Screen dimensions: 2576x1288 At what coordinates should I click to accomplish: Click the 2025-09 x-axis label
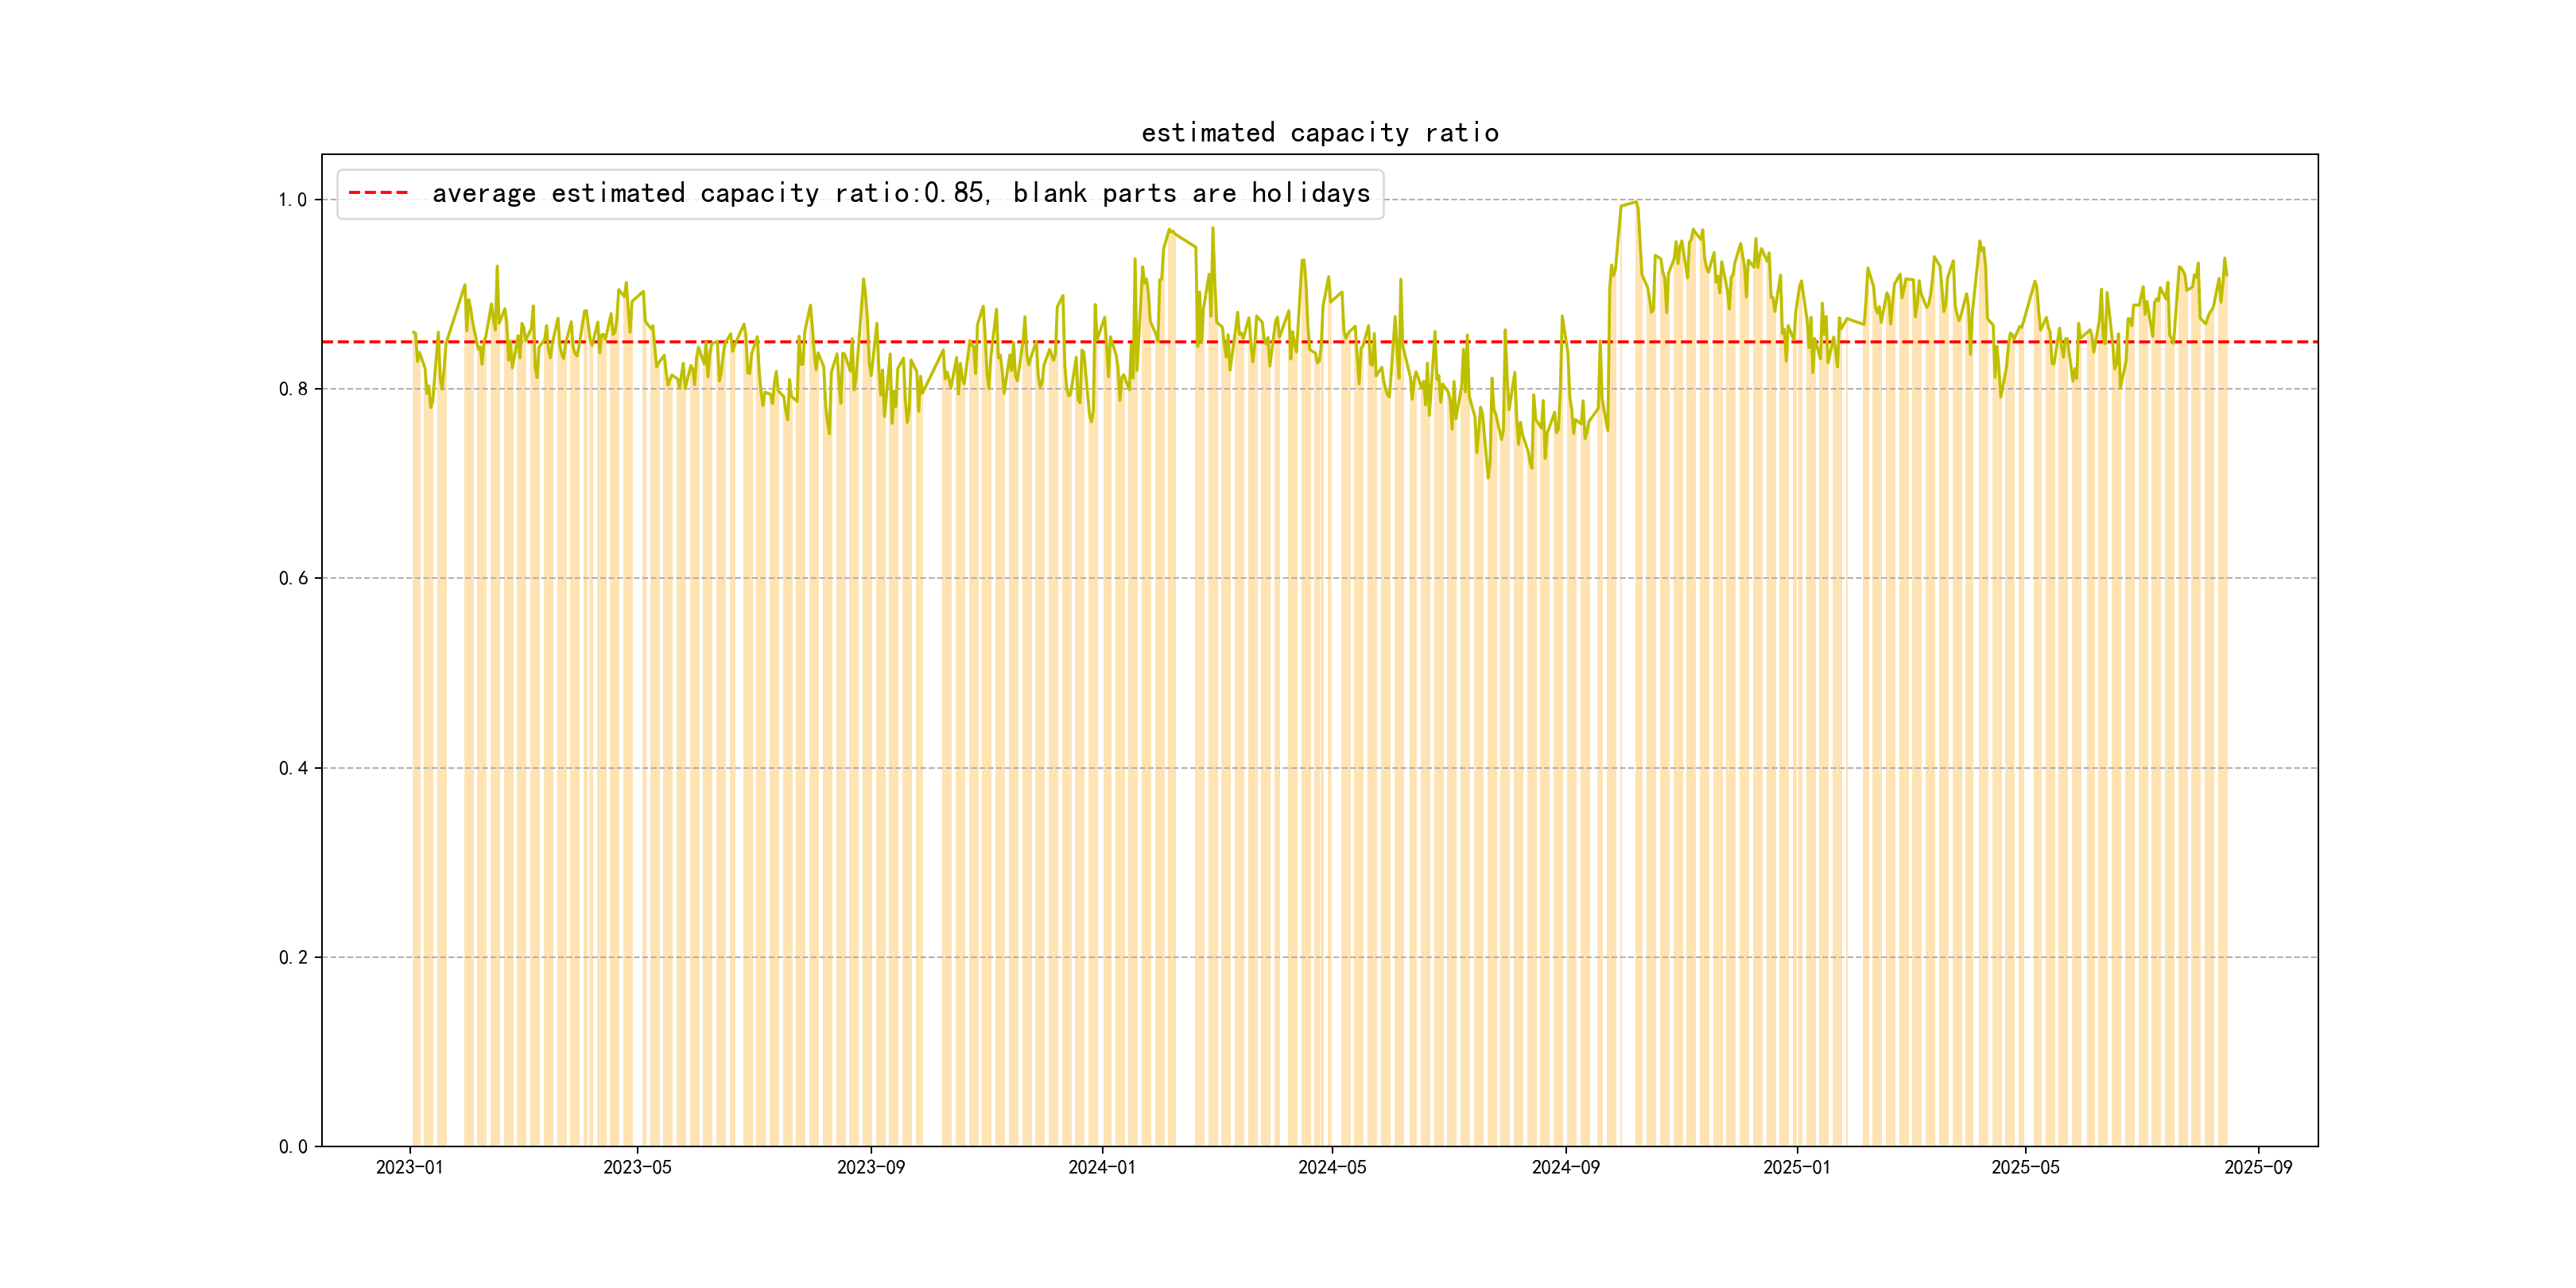[x=2258, y=1167]
